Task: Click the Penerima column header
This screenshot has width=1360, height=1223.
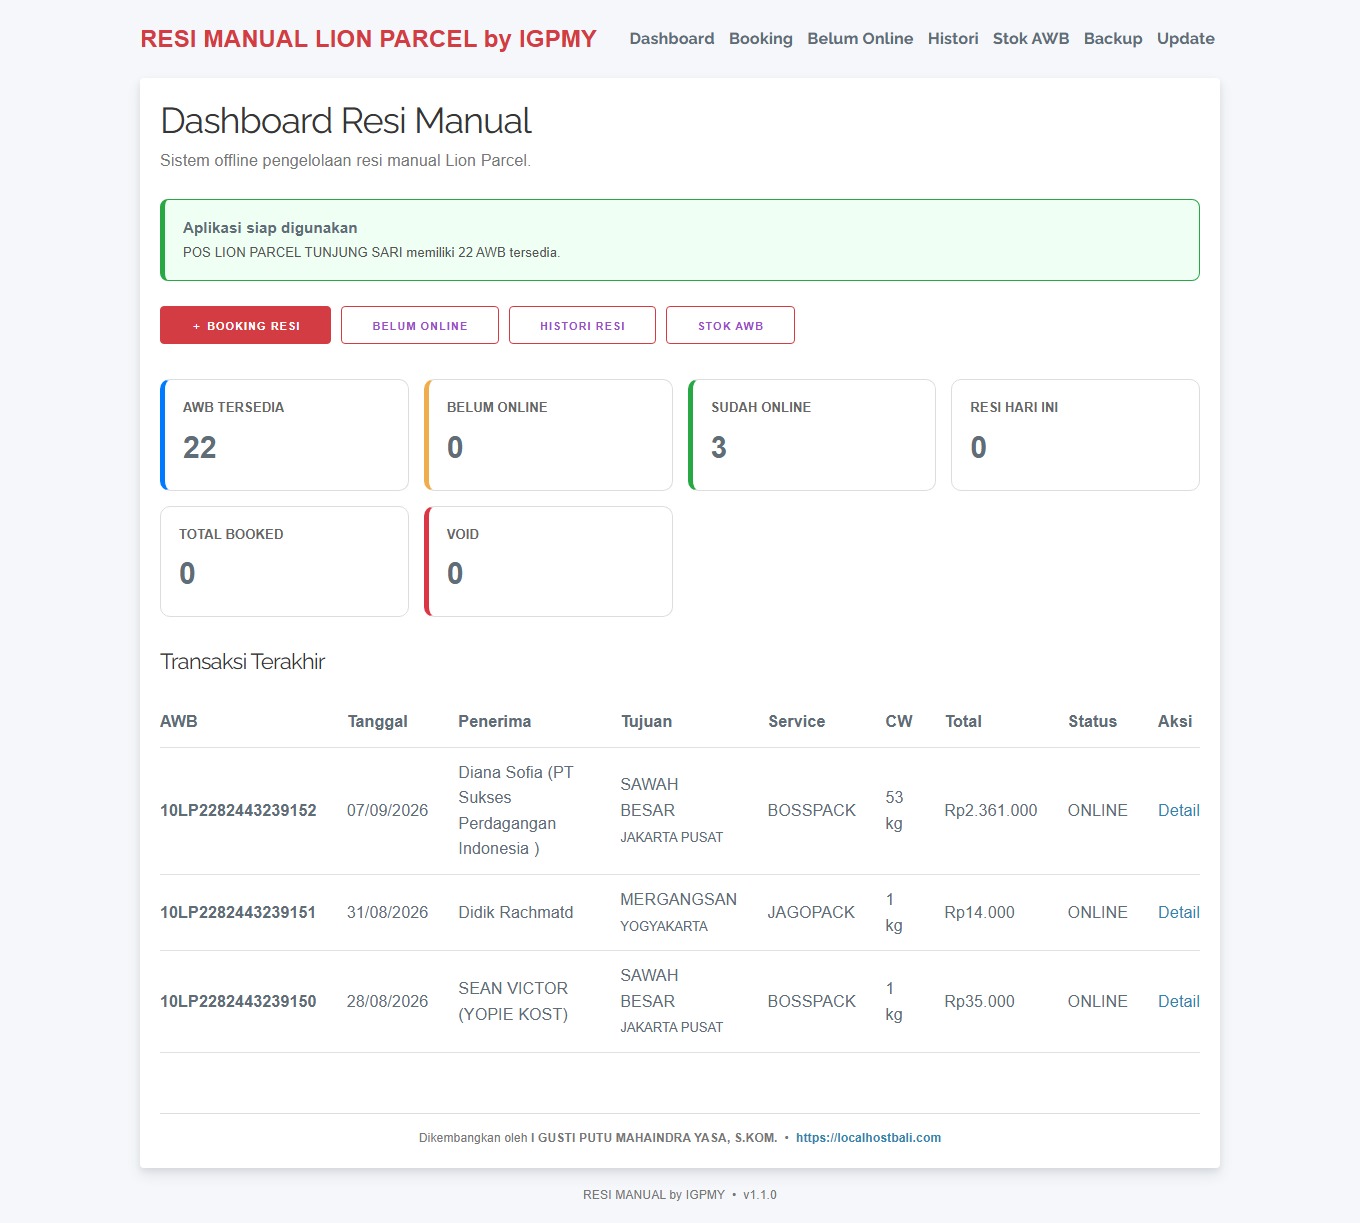Action: tap(495, 721)
